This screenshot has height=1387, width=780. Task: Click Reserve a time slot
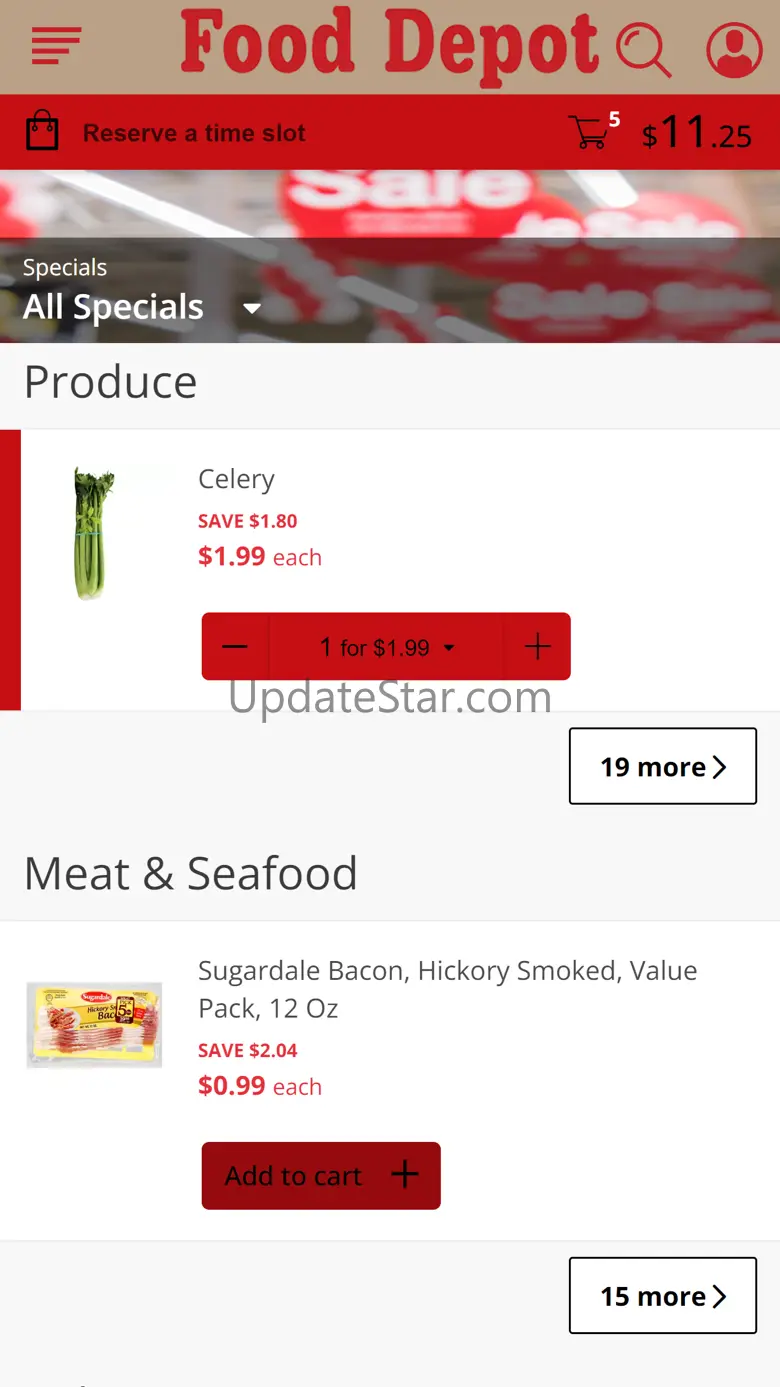194,133
